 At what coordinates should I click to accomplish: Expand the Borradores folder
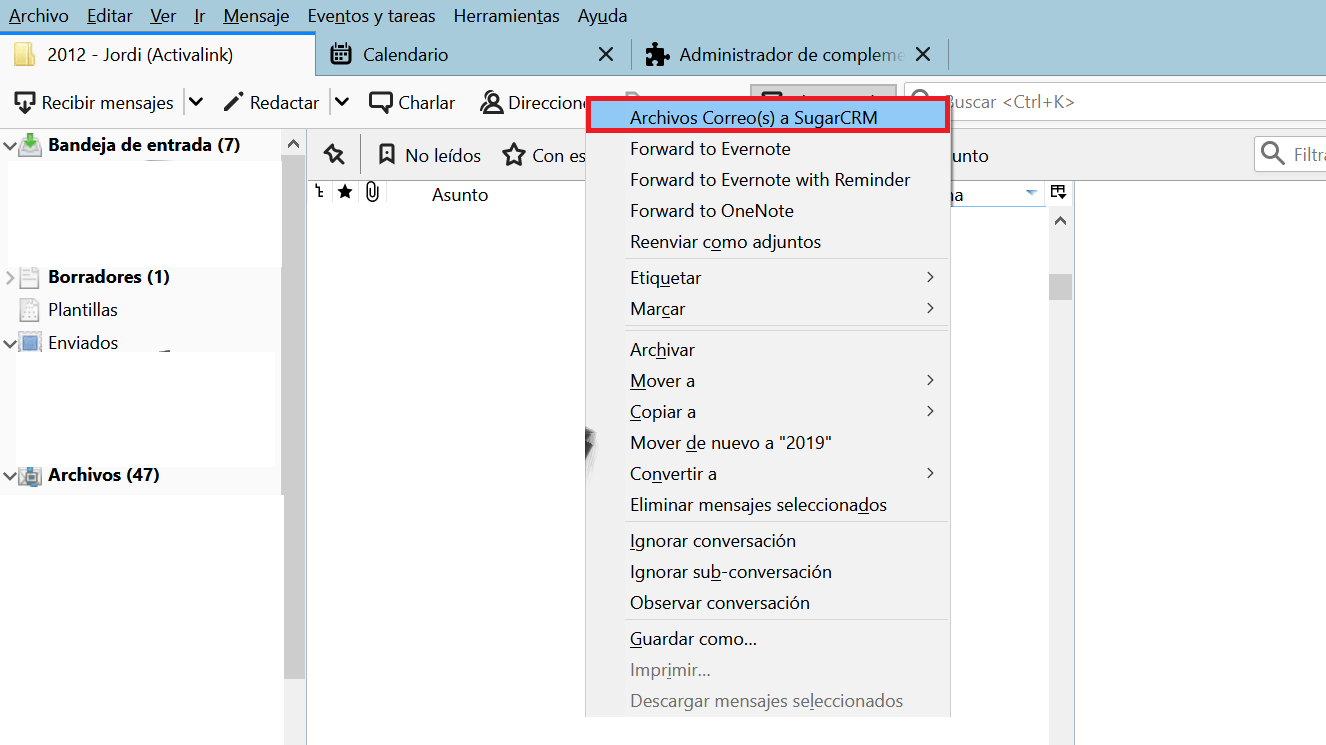coord(10,277)
